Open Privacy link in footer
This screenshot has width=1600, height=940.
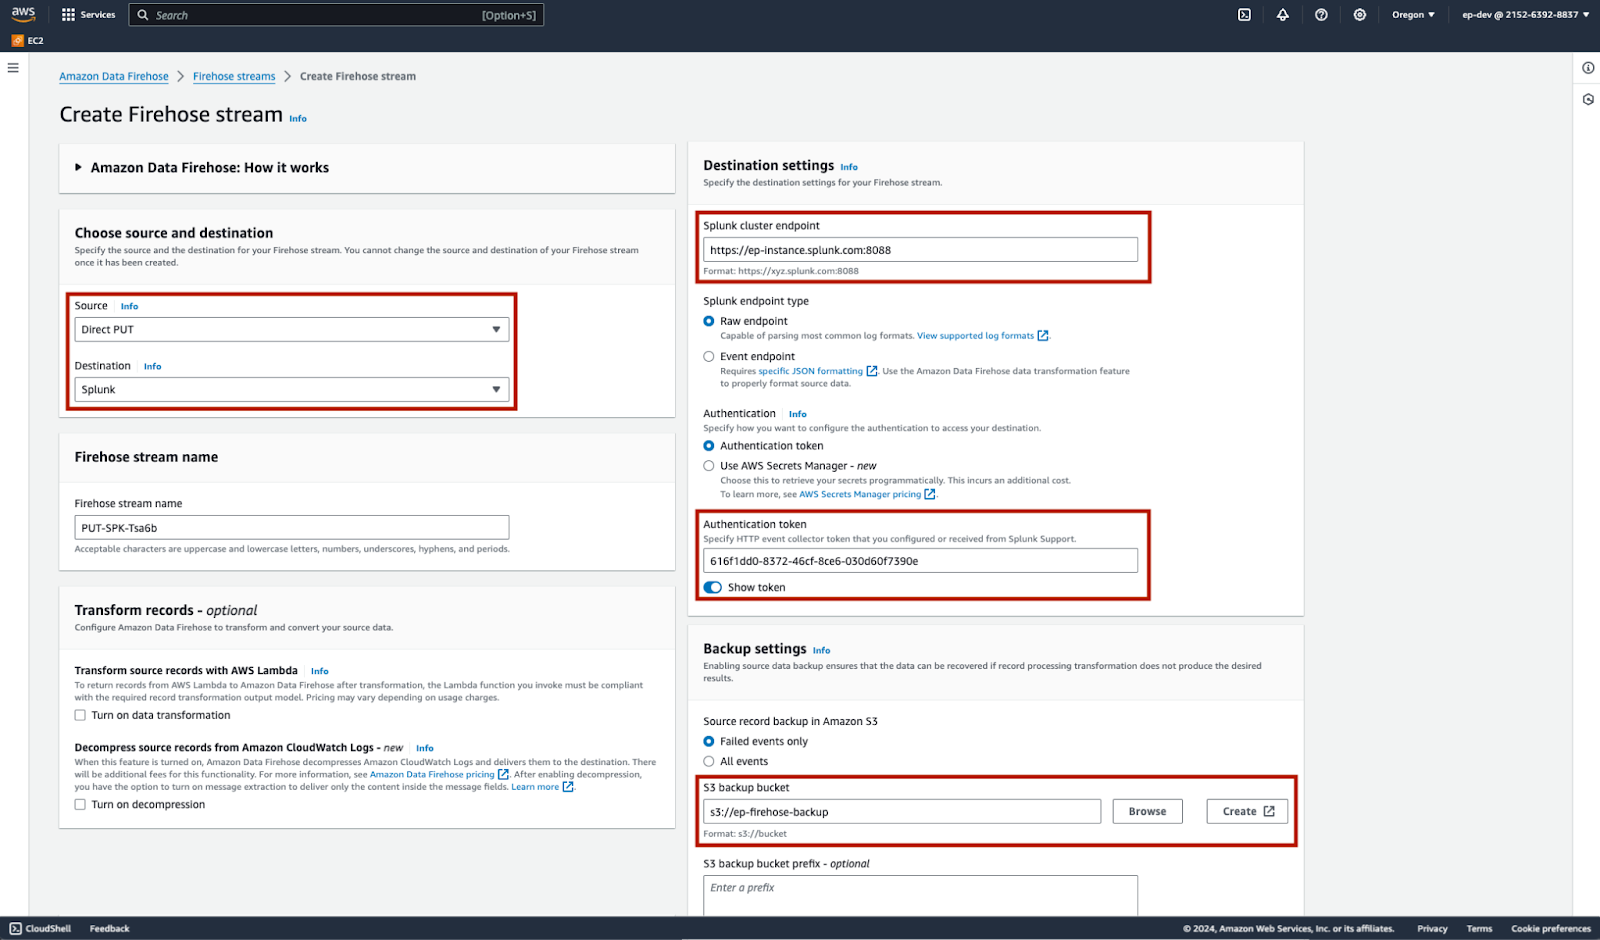(x=1432, y=929)
